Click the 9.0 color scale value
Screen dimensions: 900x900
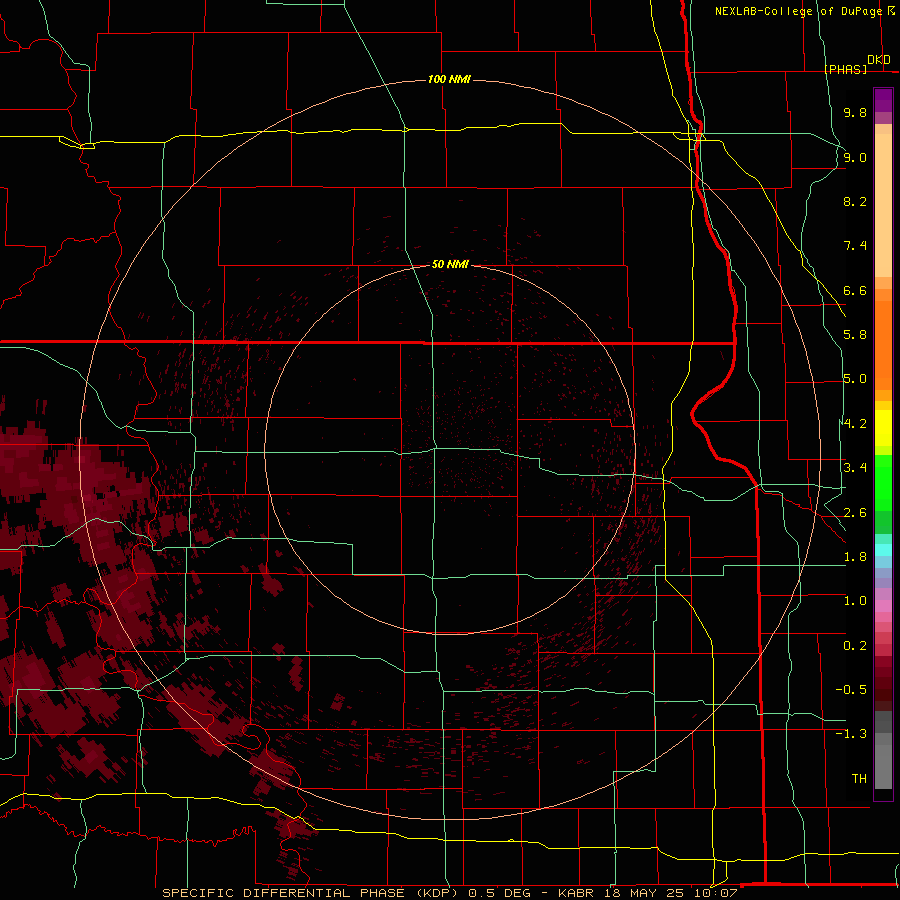[855, 157]
